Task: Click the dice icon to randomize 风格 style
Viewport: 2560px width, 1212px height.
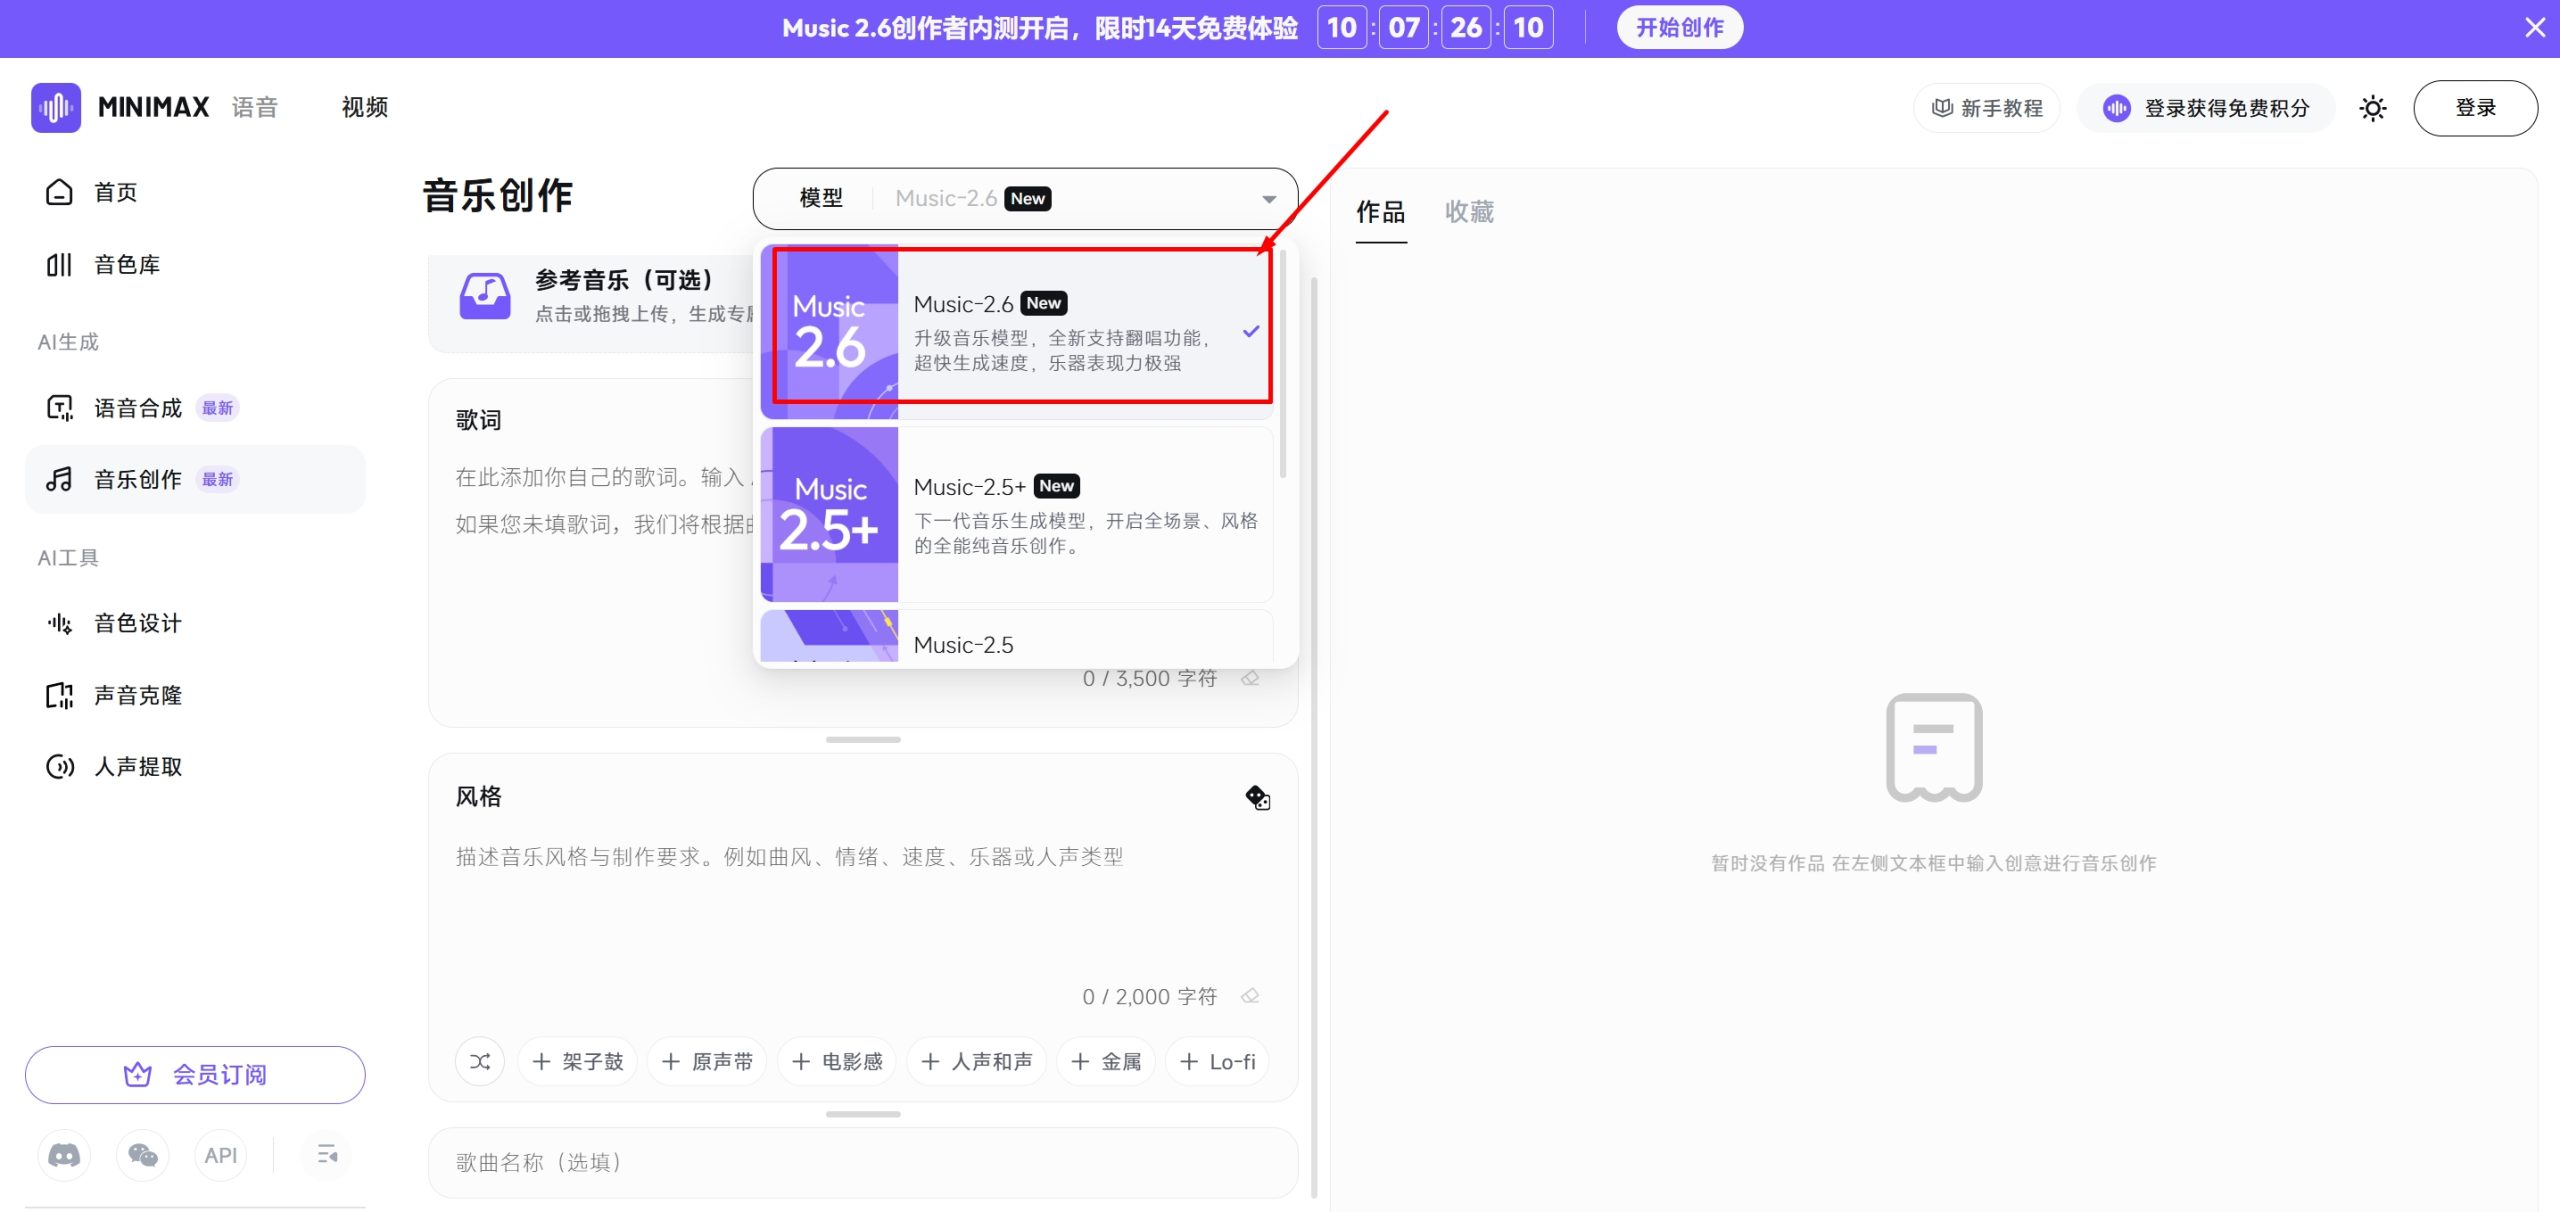Action: (x=1258, y=798)
